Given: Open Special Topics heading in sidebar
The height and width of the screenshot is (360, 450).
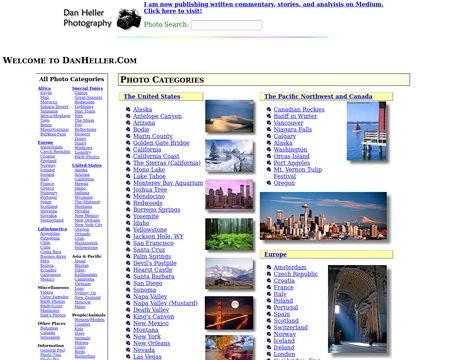Looking at the screenshot, I should click(87, 88).
